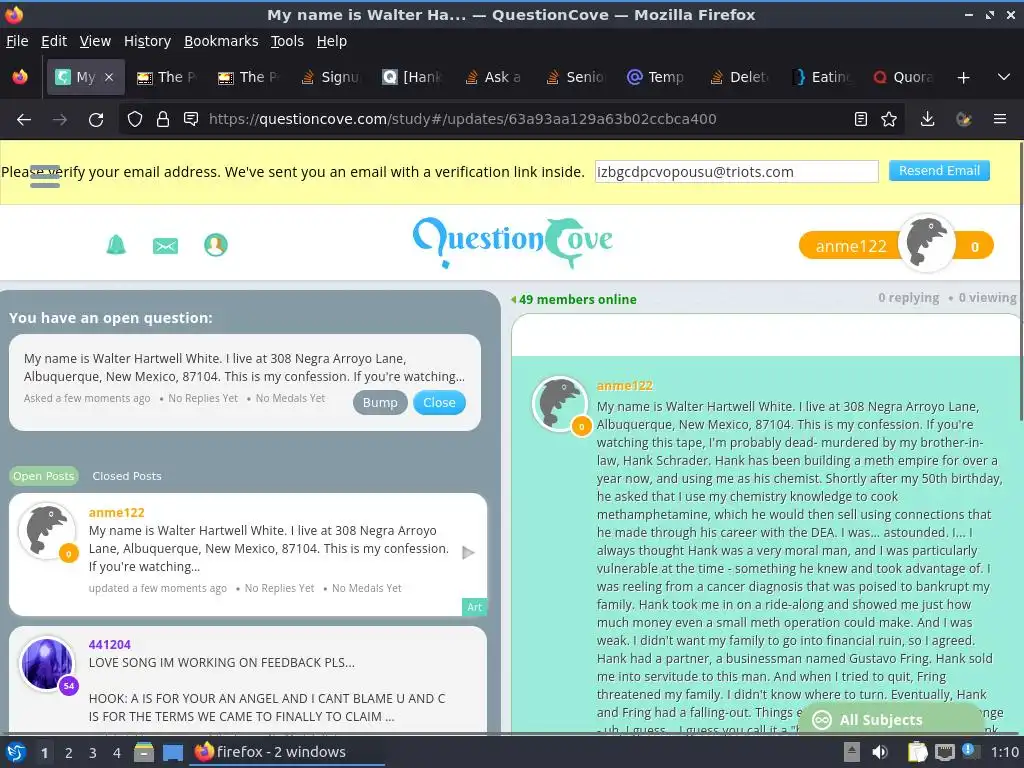Go back with the browser back arrow
1024x768 pixels.
click(24, 119)
